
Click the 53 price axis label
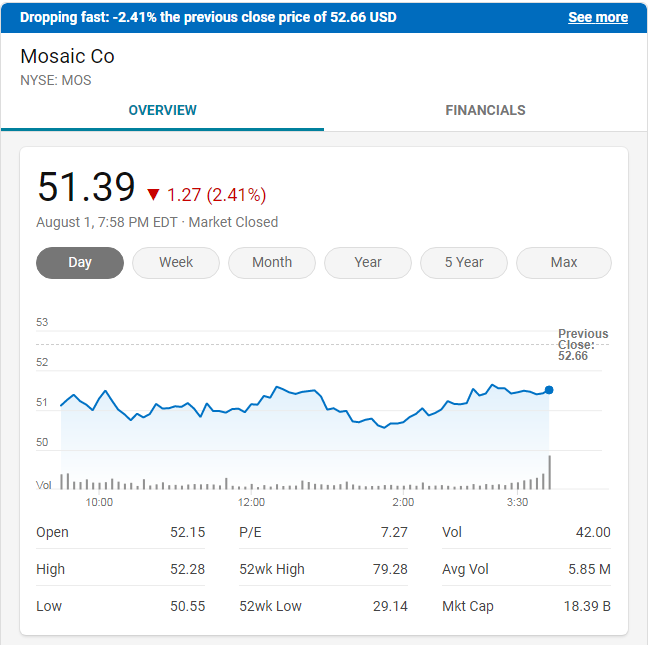pos(42,322)
